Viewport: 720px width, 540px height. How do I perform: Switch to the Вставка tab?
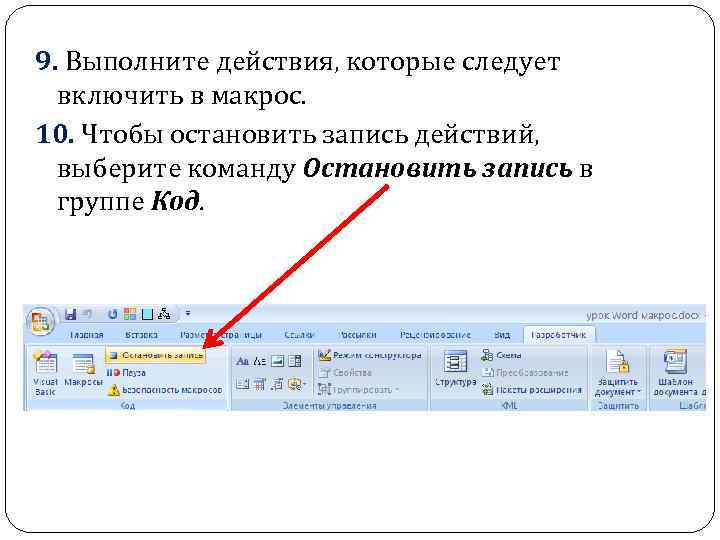click(141, 335)
